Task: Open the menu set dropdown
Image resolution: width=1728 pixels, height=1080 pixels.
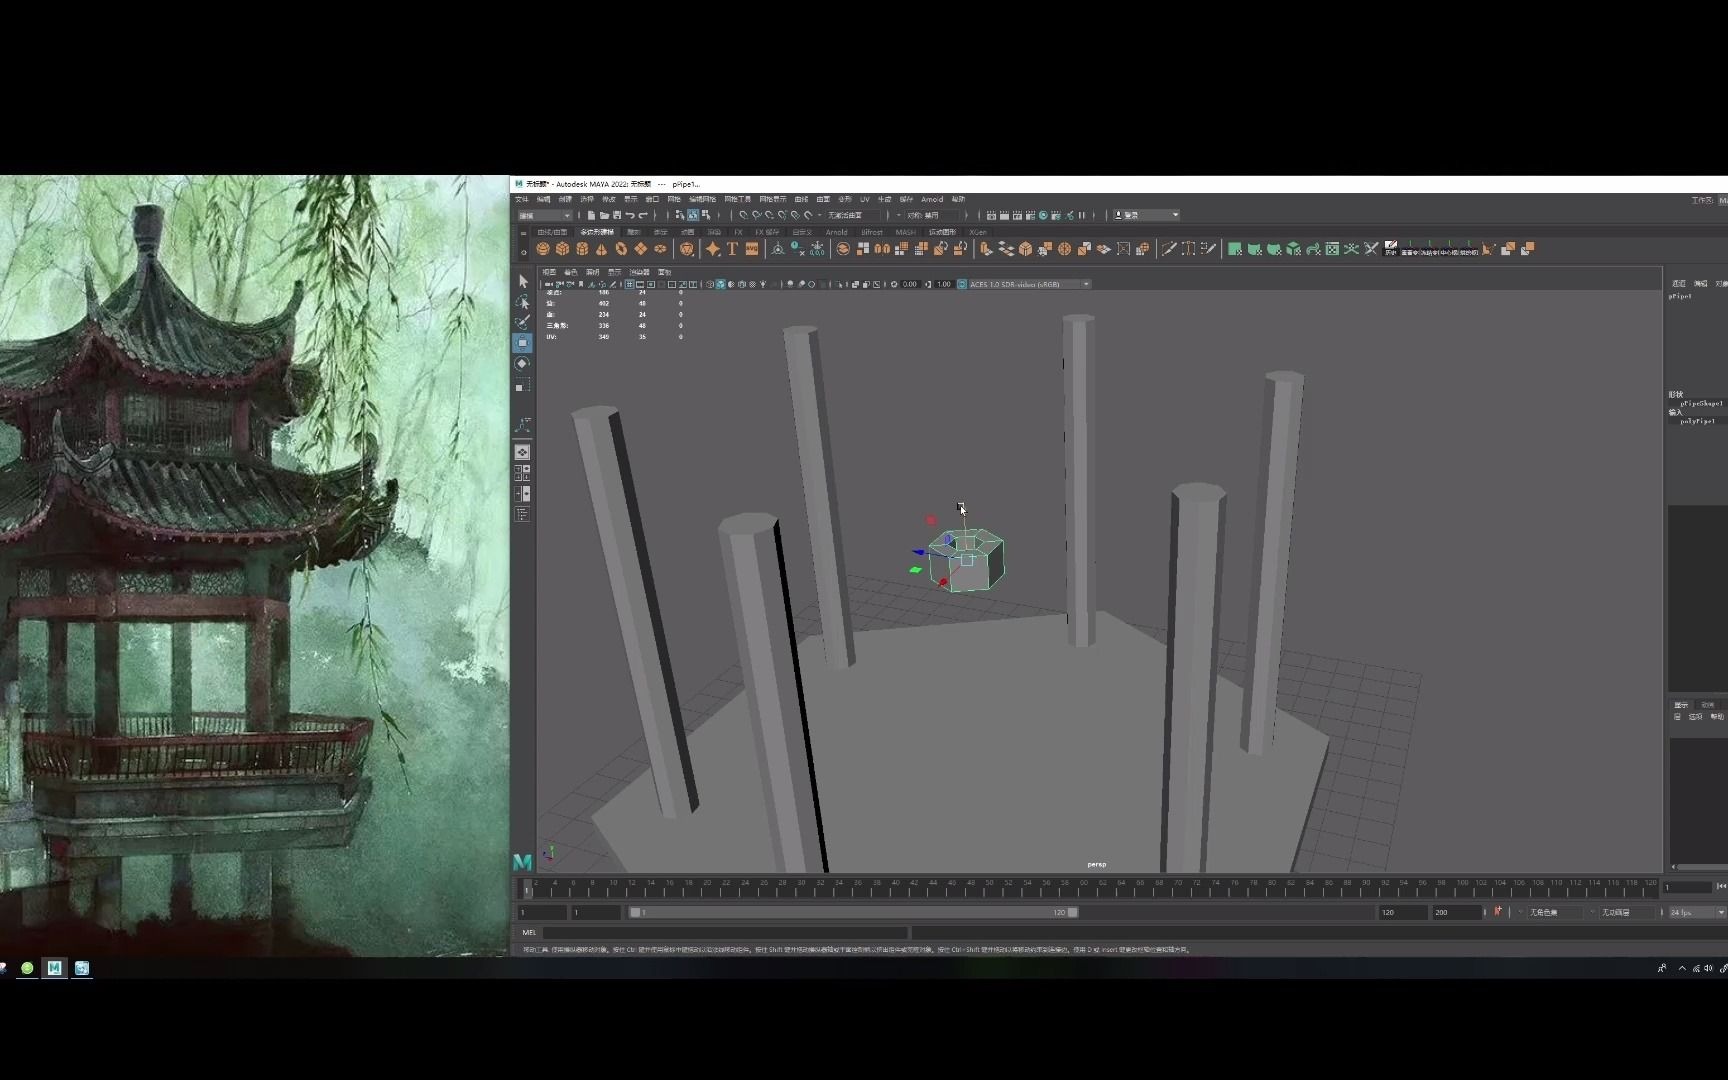Action: [544, 215]
